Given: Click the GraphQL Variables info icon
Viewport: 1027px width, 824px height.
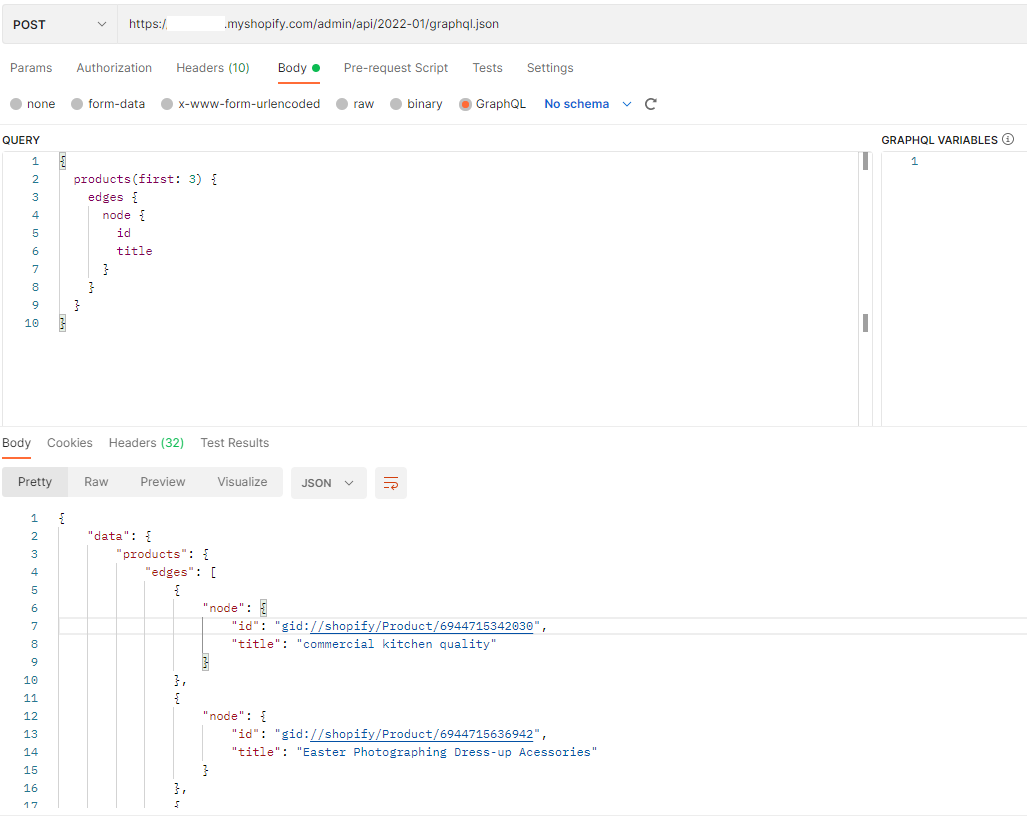Looking at the screenshot, I should 1008,140.
